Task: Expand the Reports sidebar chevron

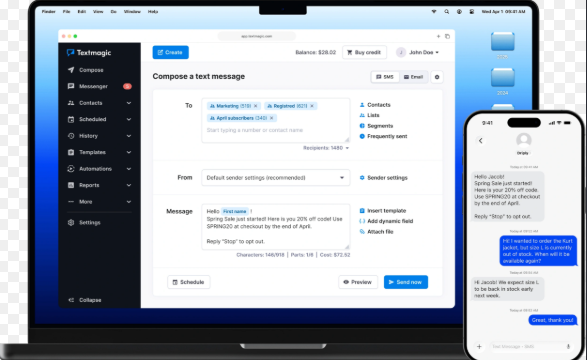Action: click(129, 185)
